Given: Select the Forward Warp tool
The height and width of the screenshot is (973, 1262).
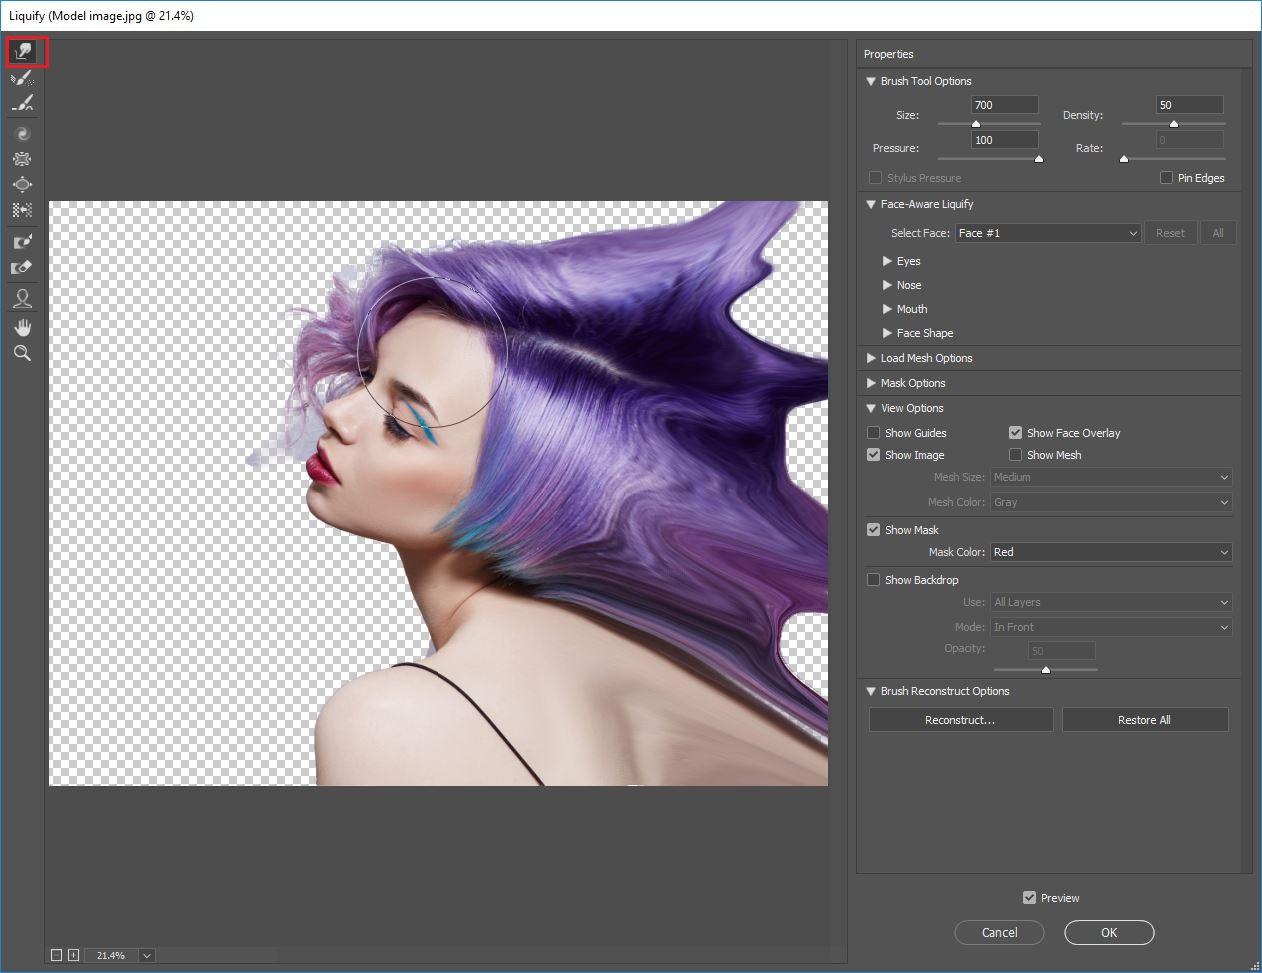Looking at the screenshot, I should pos(23,51).
